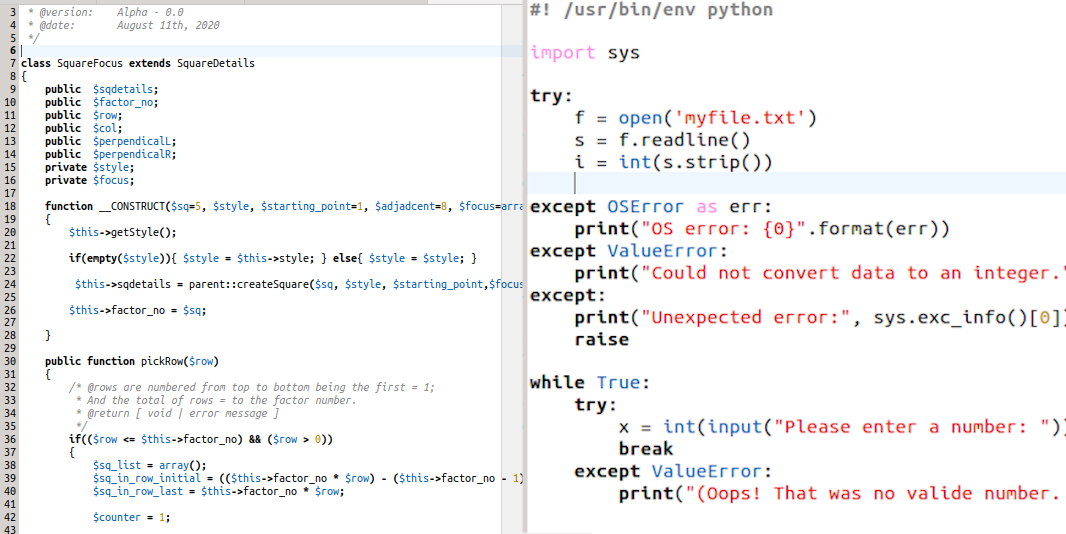Click the 'if(empty($style))' statement line
The image size is (1066, 534).
point(273,258)
